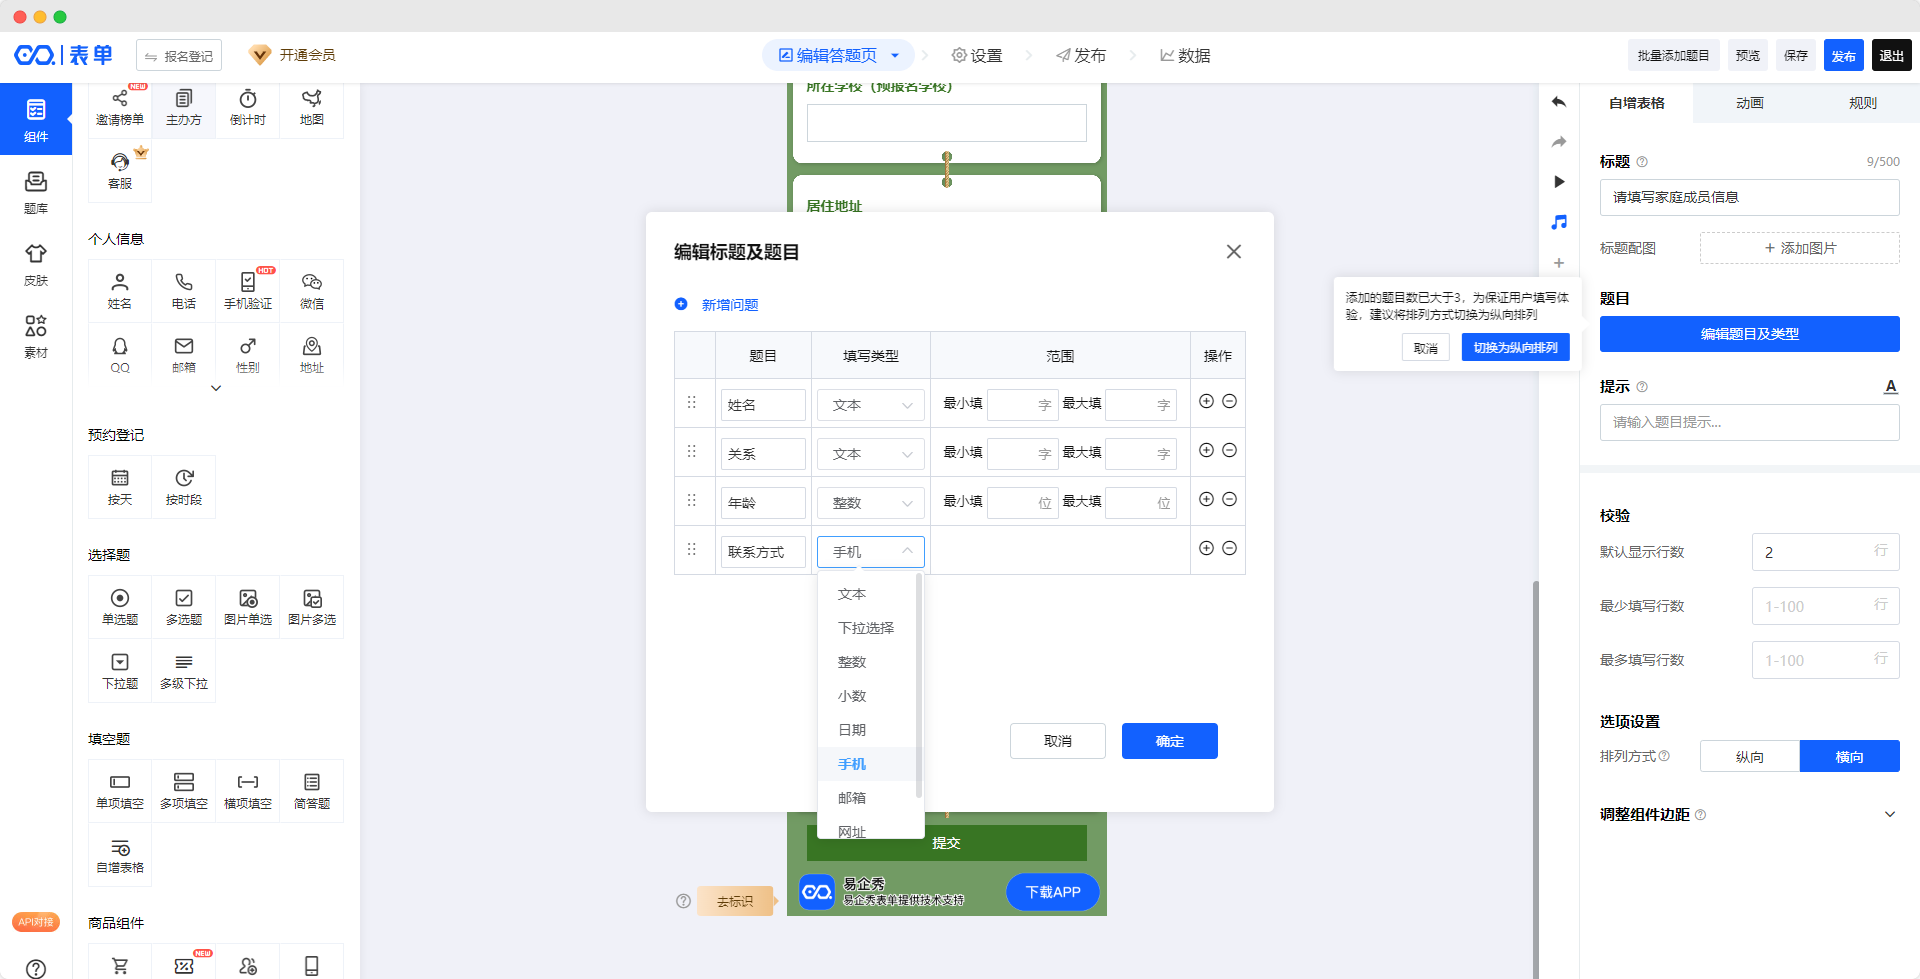Image resolution: width=1920 pixels, height=979 pixels.
Task: Open the 皮肤 skin sidebar panel
Action: pyautogui.click(x=36, y=263)
